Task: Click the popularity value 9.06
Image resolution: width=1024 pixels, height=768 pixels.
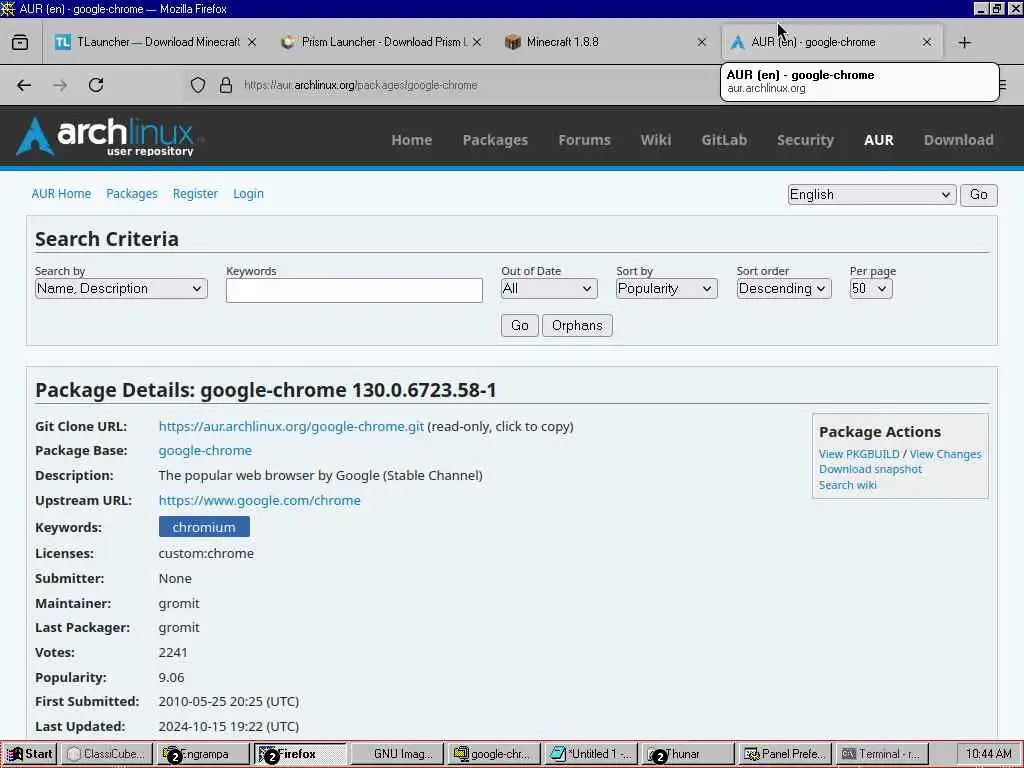Action: pos(171,677)
